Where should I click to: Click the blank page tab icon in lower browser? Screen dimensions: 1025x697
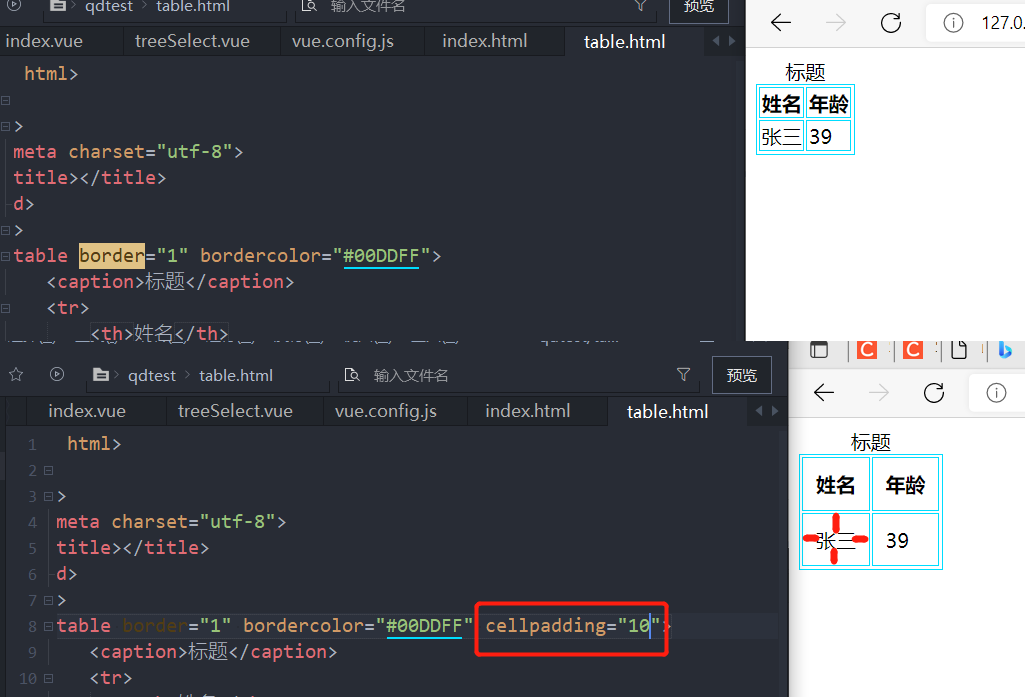point(958,350)
